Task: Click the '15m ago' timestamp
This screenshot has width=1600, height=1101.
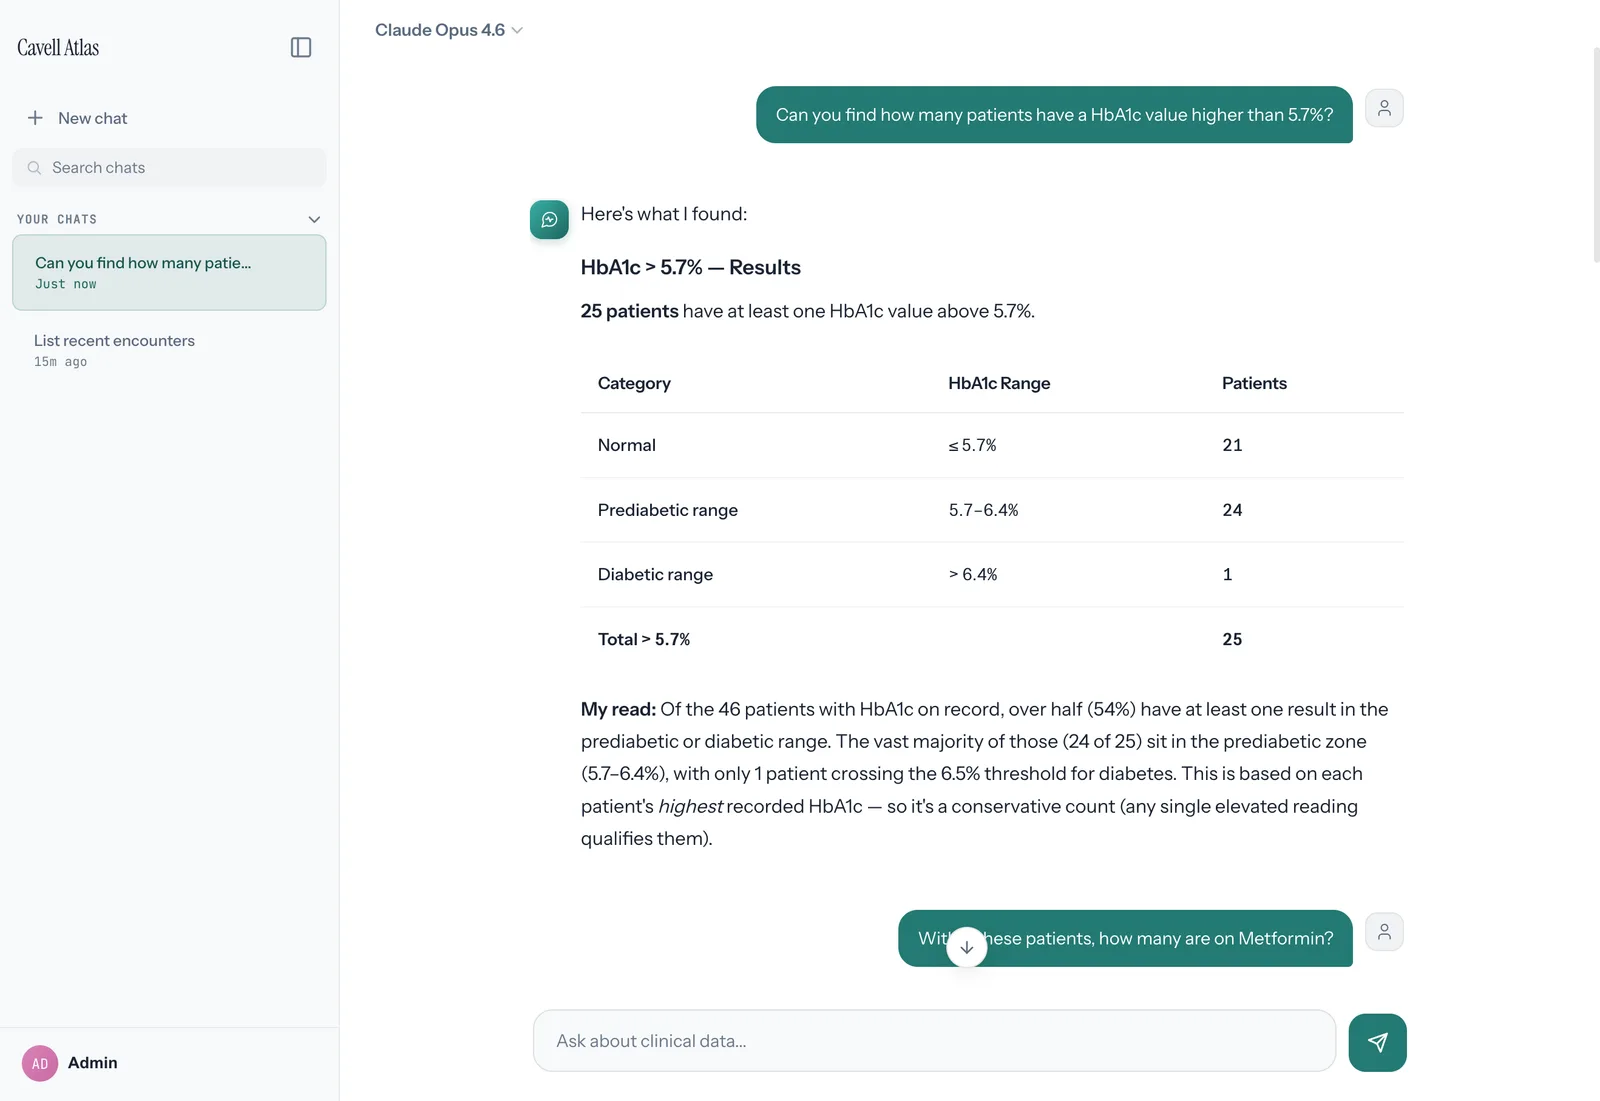Action: pos(60,362)
